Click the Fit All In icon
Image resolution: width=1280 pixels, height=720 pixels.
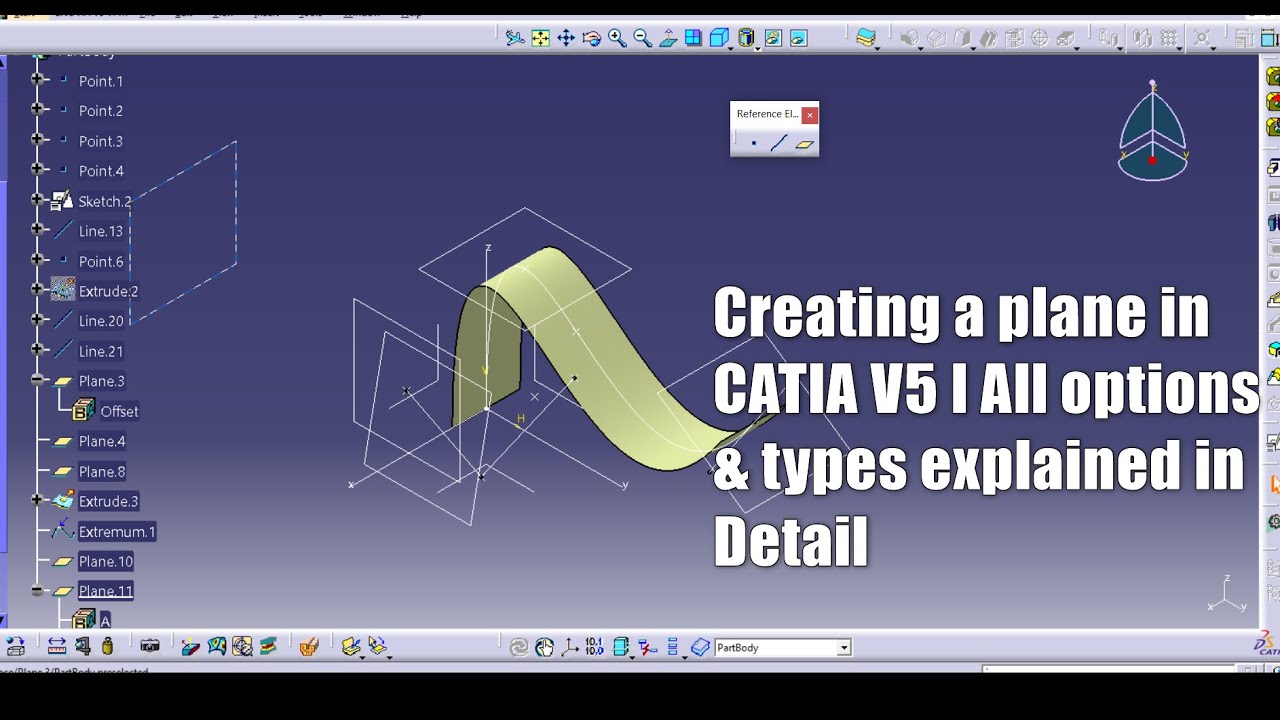click(540, 38)
